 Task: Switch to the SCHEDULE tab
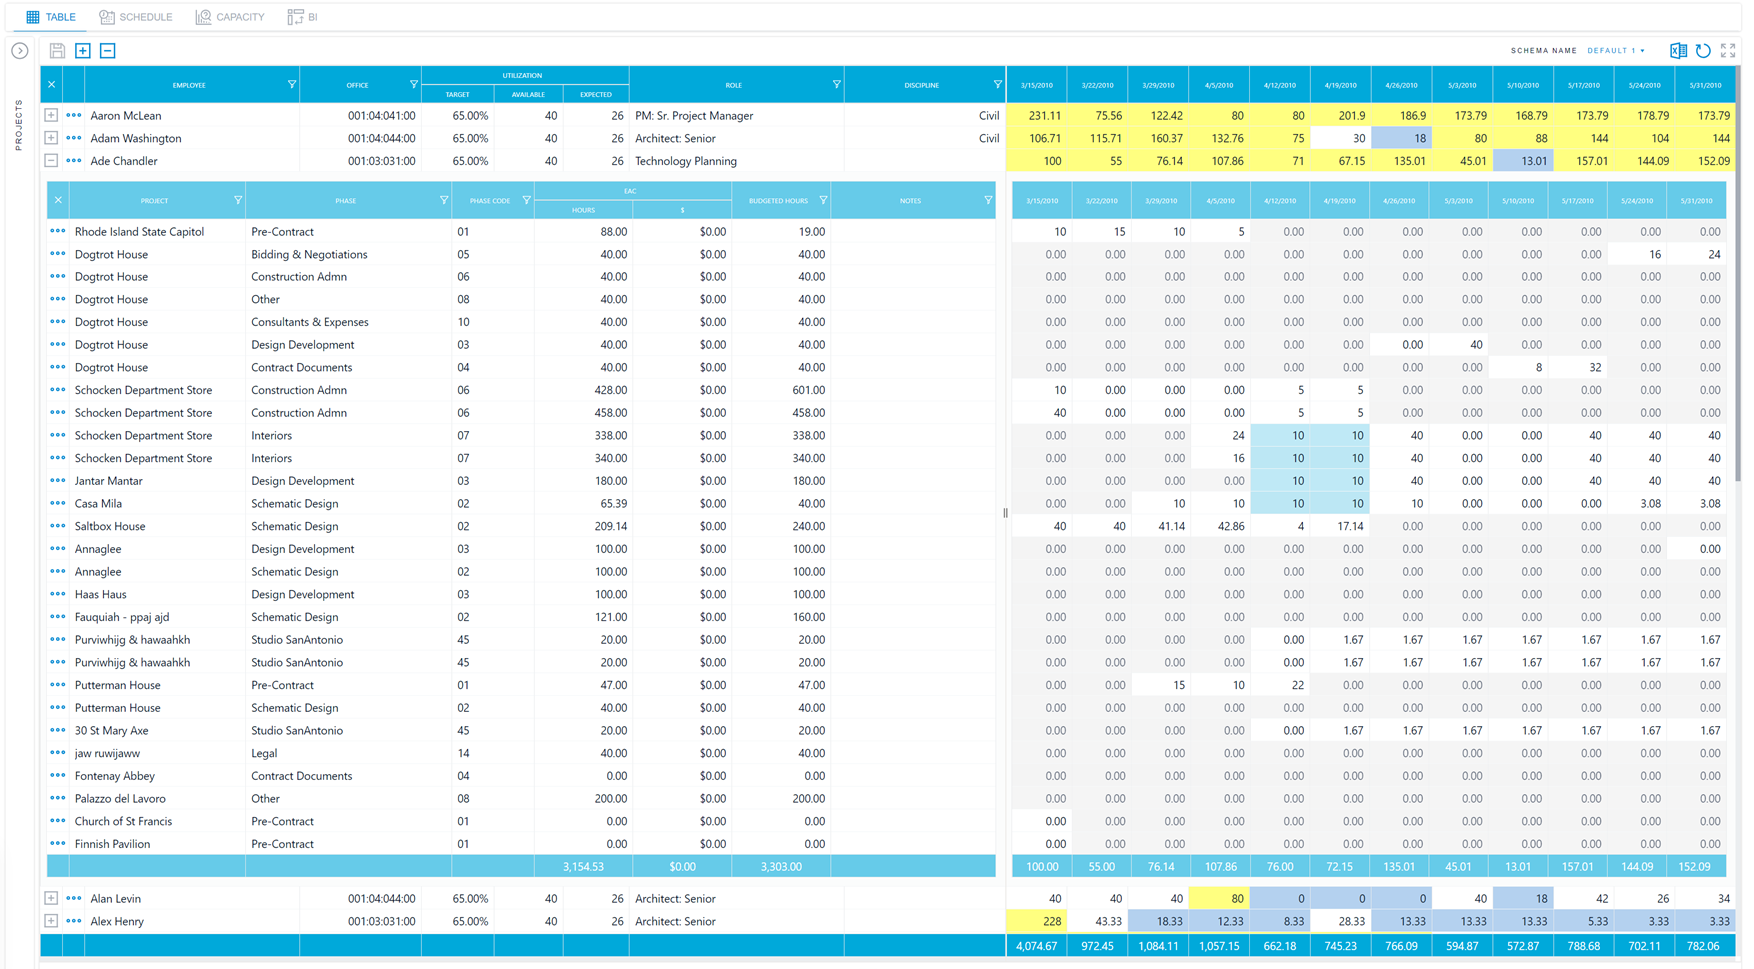pyautogui.click(x=136, y=16)
